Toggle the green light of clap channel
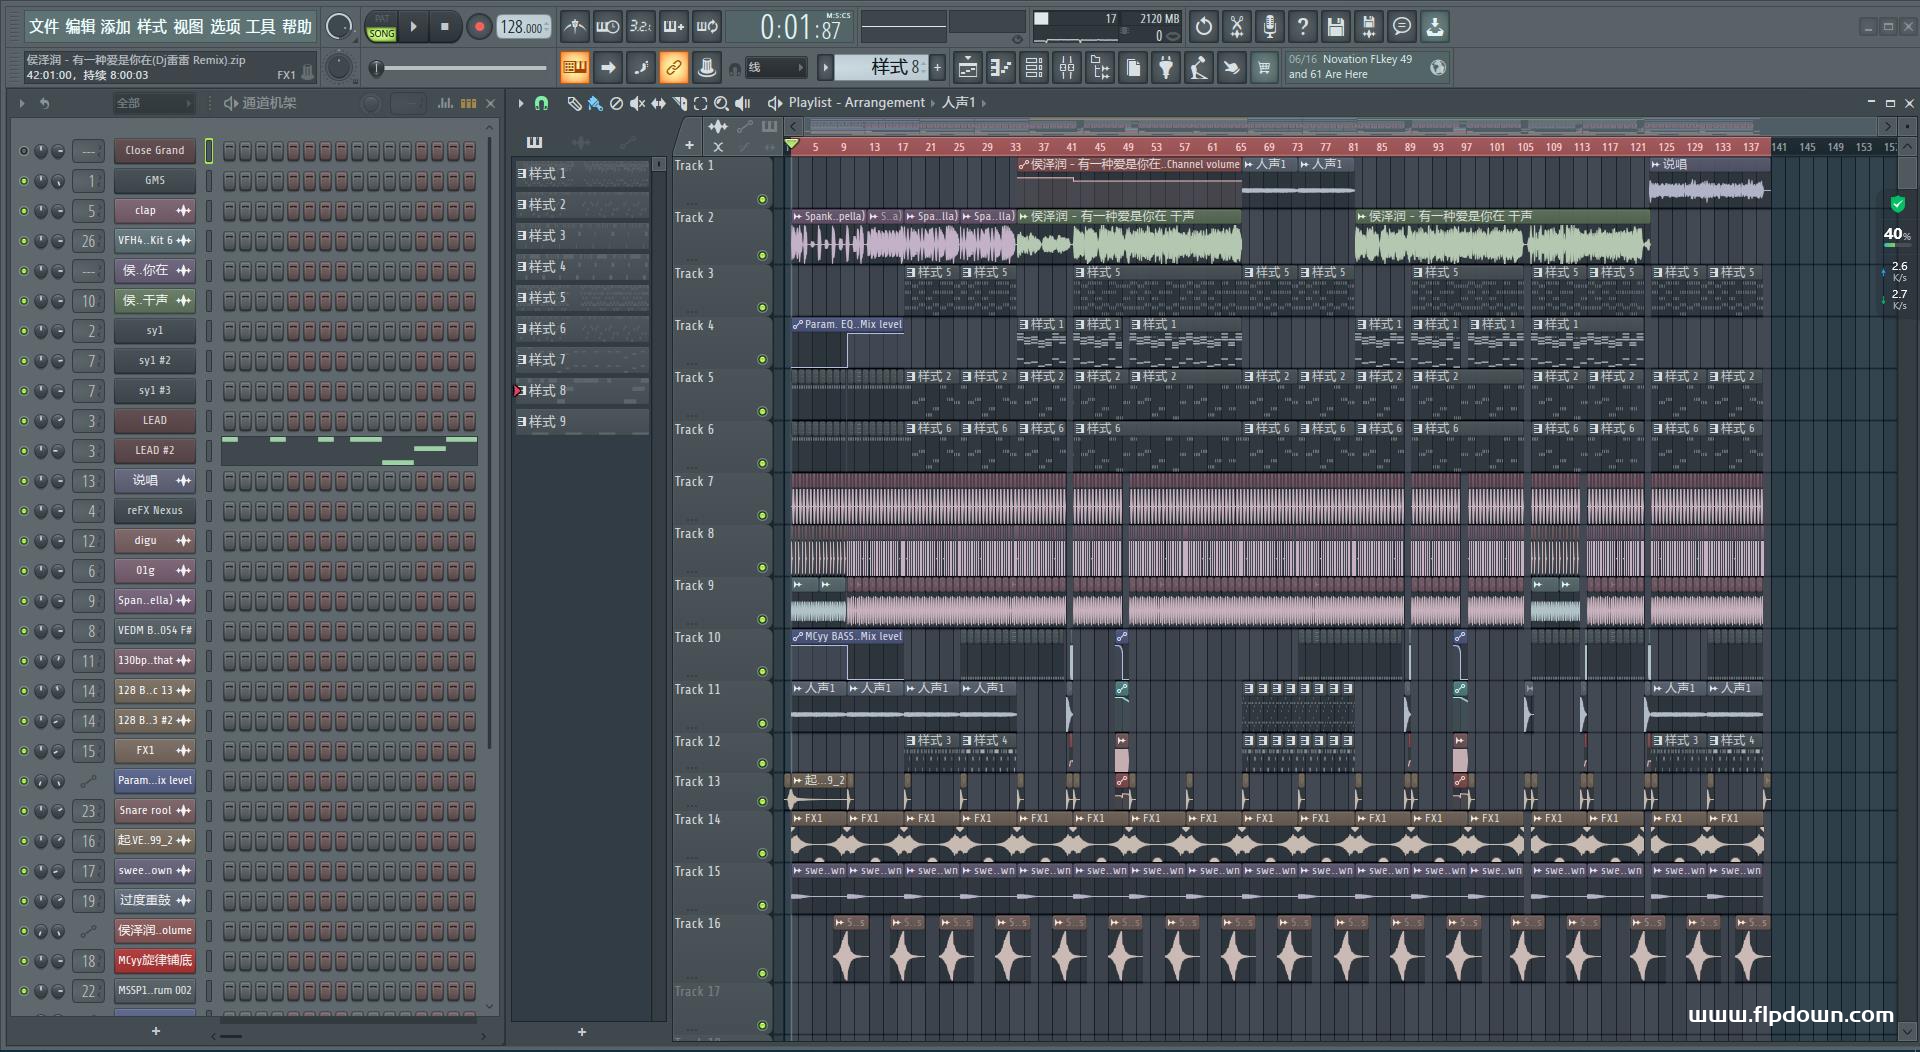The width and height of the screenshot is (1920, 1052). (24, 211)
